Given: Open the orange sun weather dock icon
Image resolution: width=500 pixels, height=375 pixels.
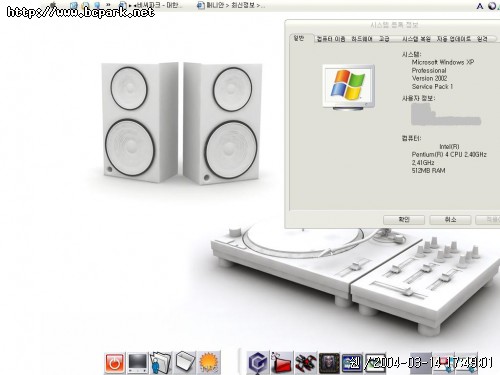Looking at the screenshot, I should 209,362.
